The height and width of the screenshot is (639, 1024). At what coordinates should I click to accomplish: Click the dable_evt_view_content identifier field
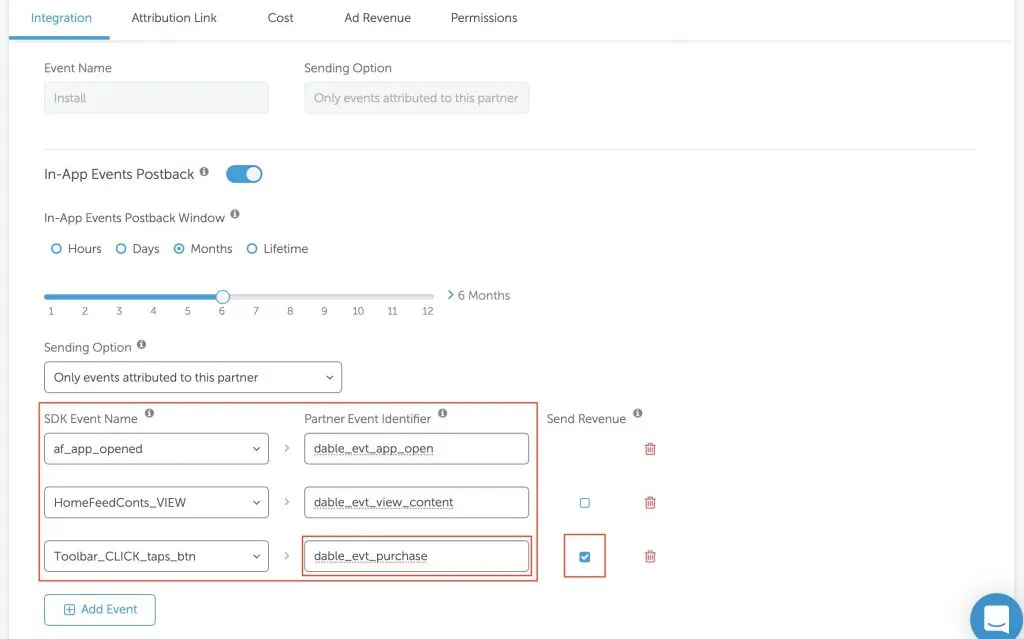point(416,503)
